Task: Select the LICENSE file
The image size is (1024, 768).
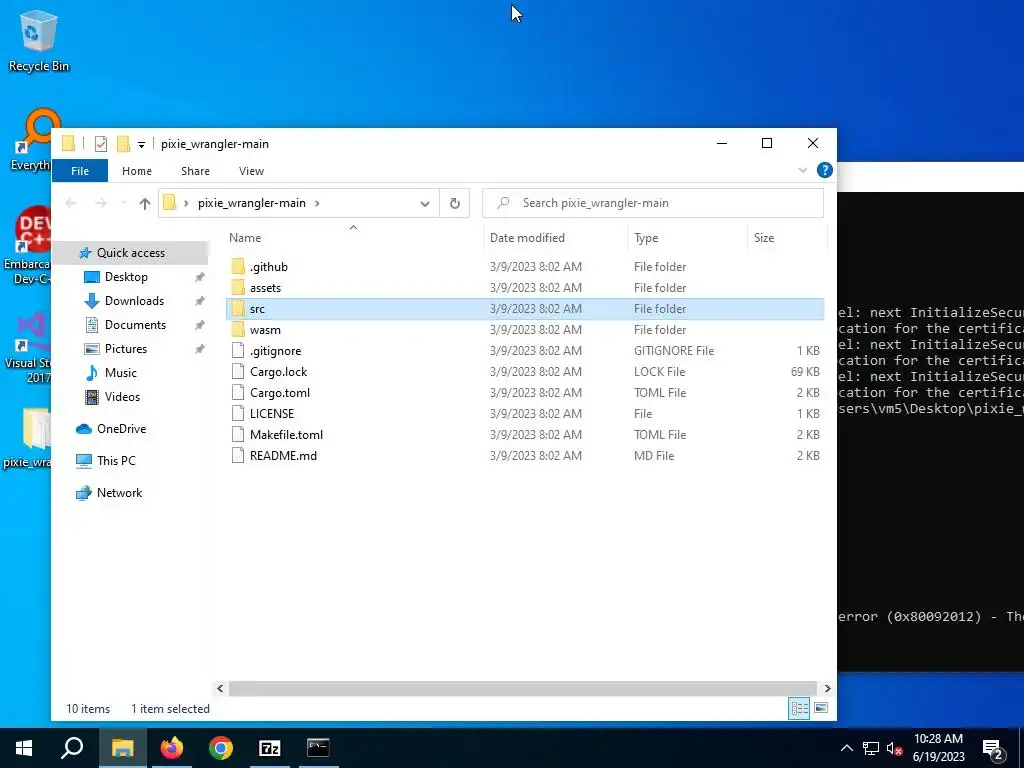Action: 525,413
